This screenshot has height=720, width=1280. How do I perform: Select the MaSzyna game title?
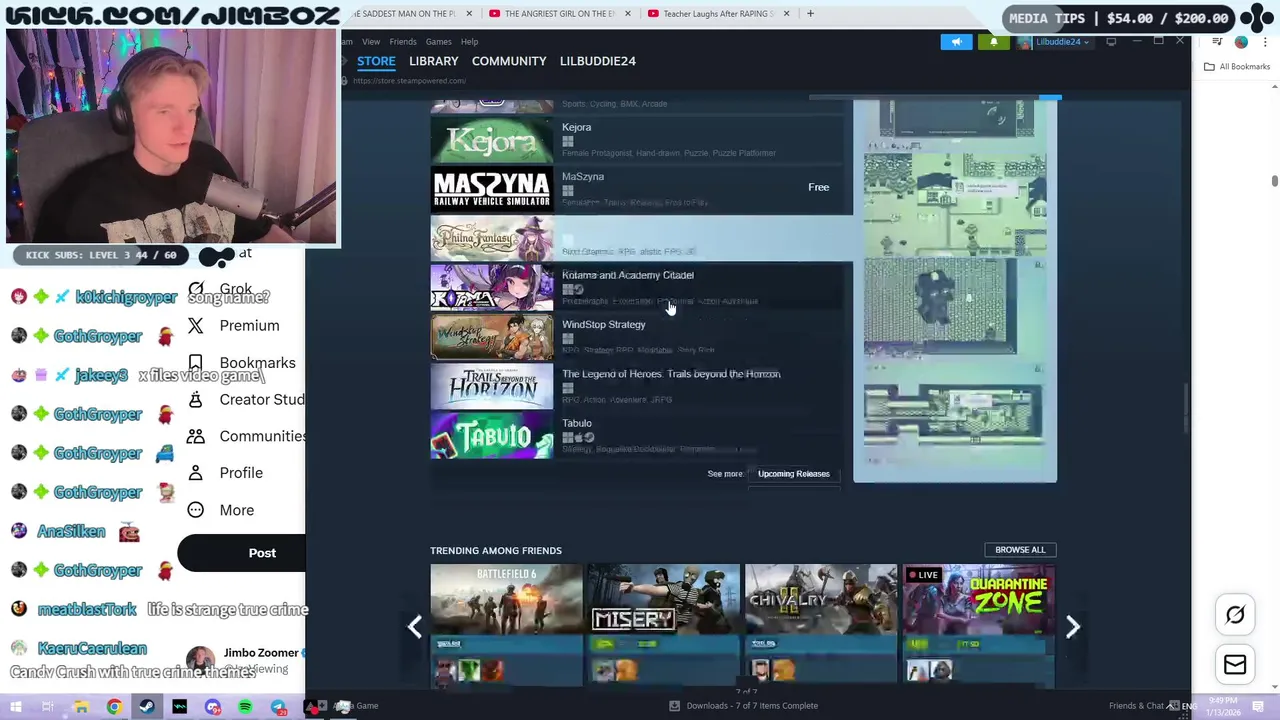(x=583, y=177)
